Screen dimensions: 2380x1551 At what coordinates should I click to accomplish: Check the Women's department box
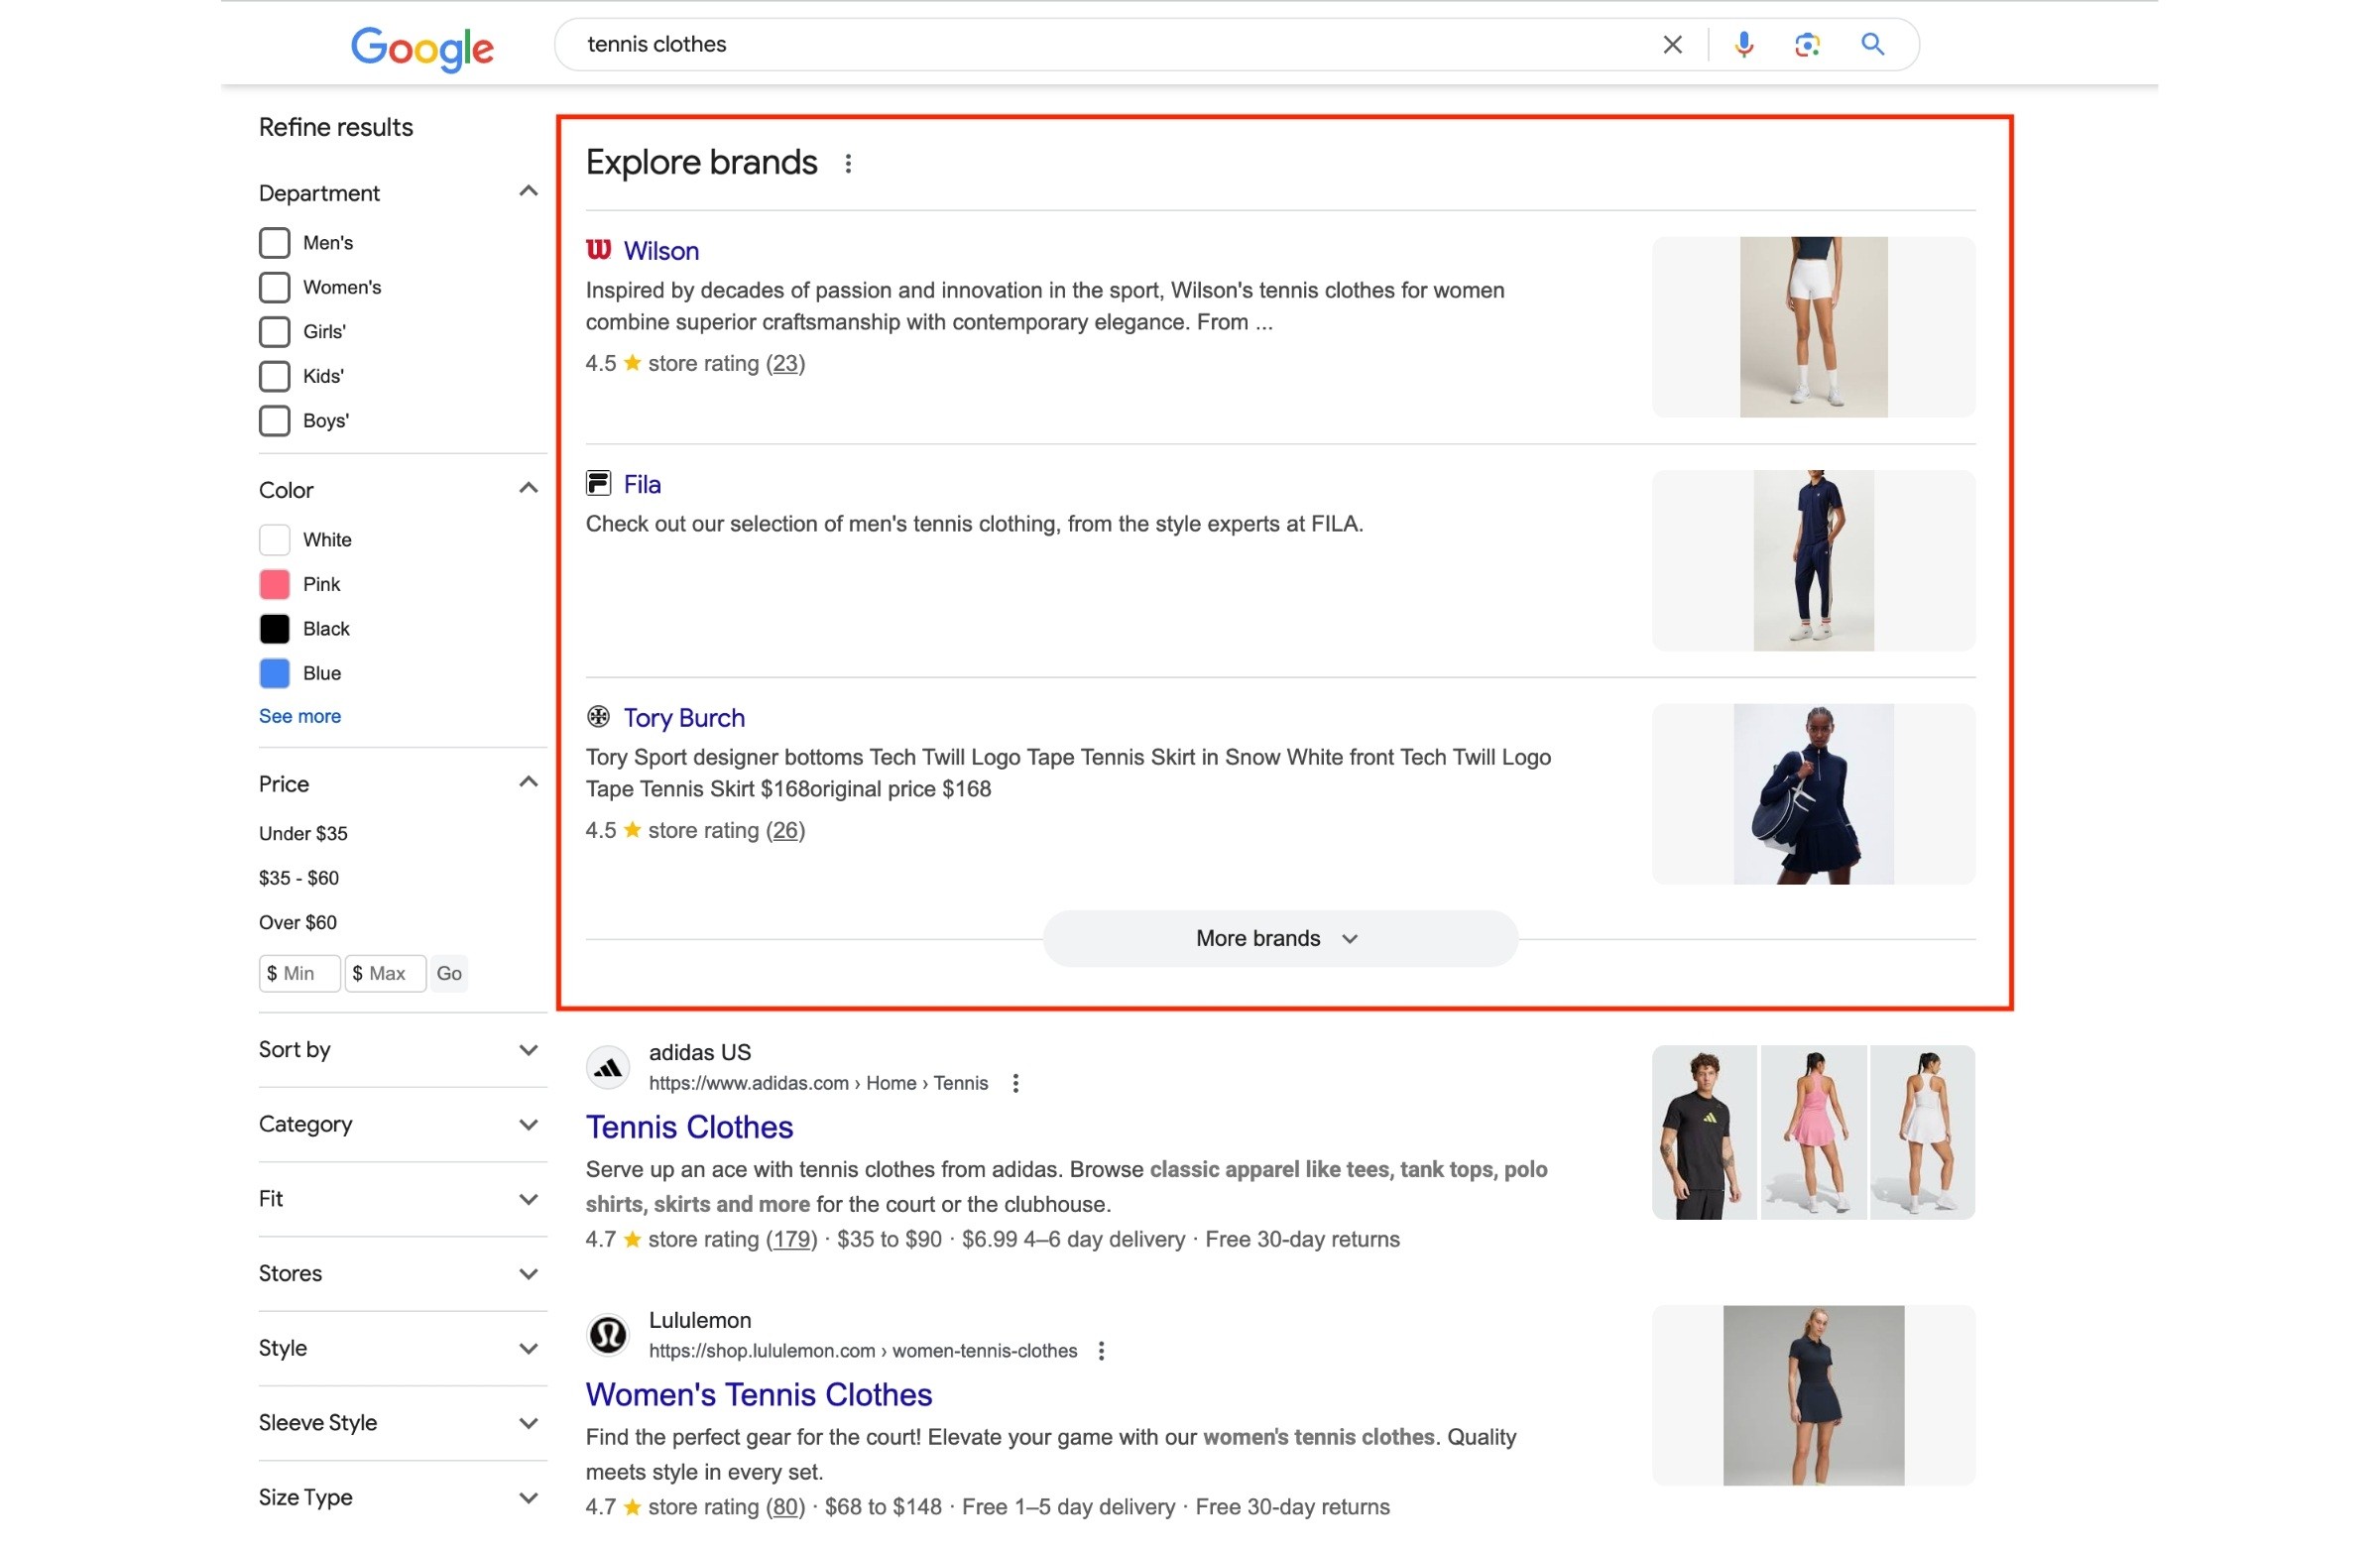[275, 287]
